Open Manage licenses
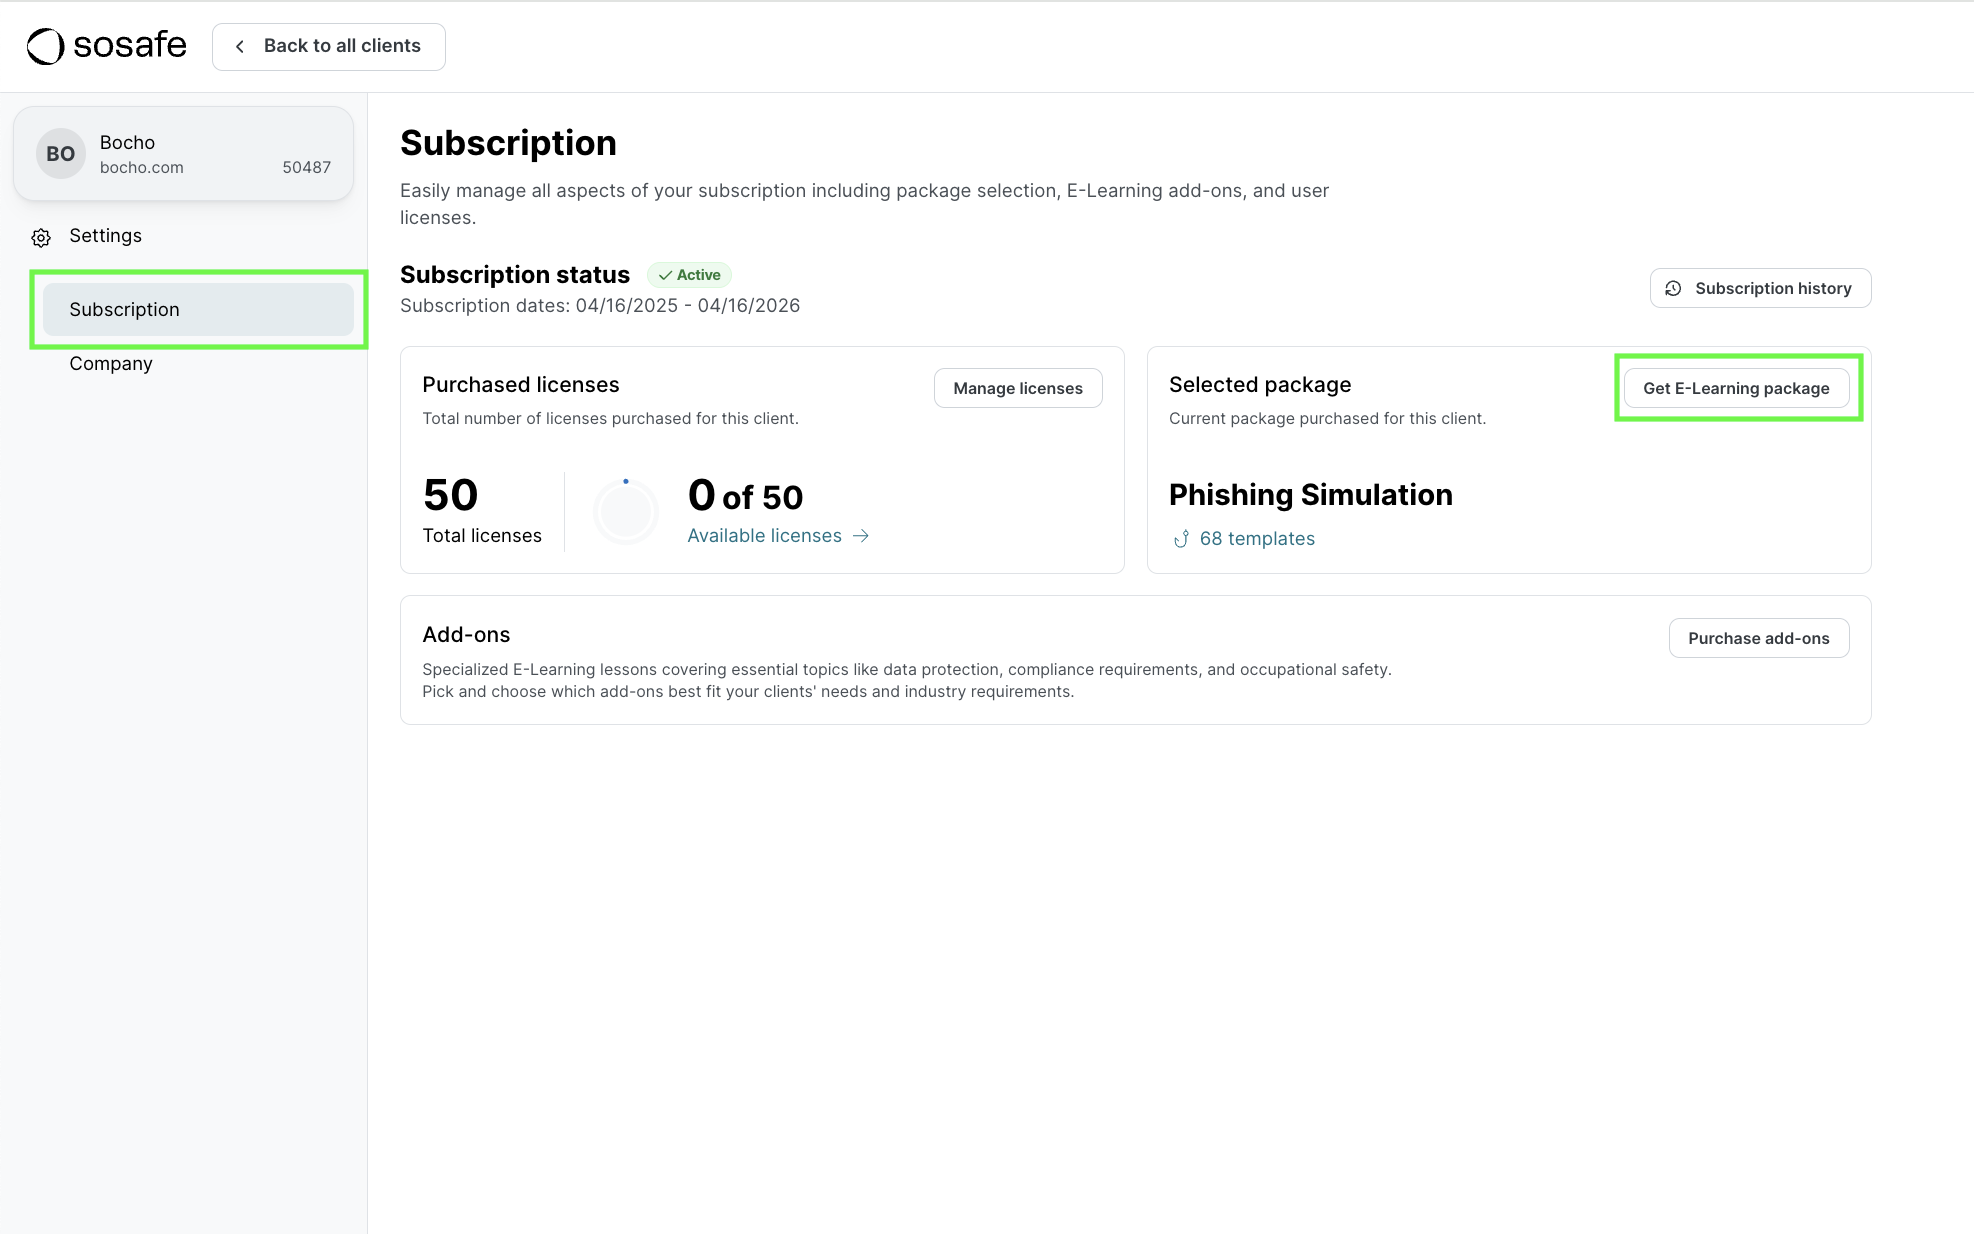Image resolution: width=1974 pixels, height=1234 pixels. click(1017, 388)
